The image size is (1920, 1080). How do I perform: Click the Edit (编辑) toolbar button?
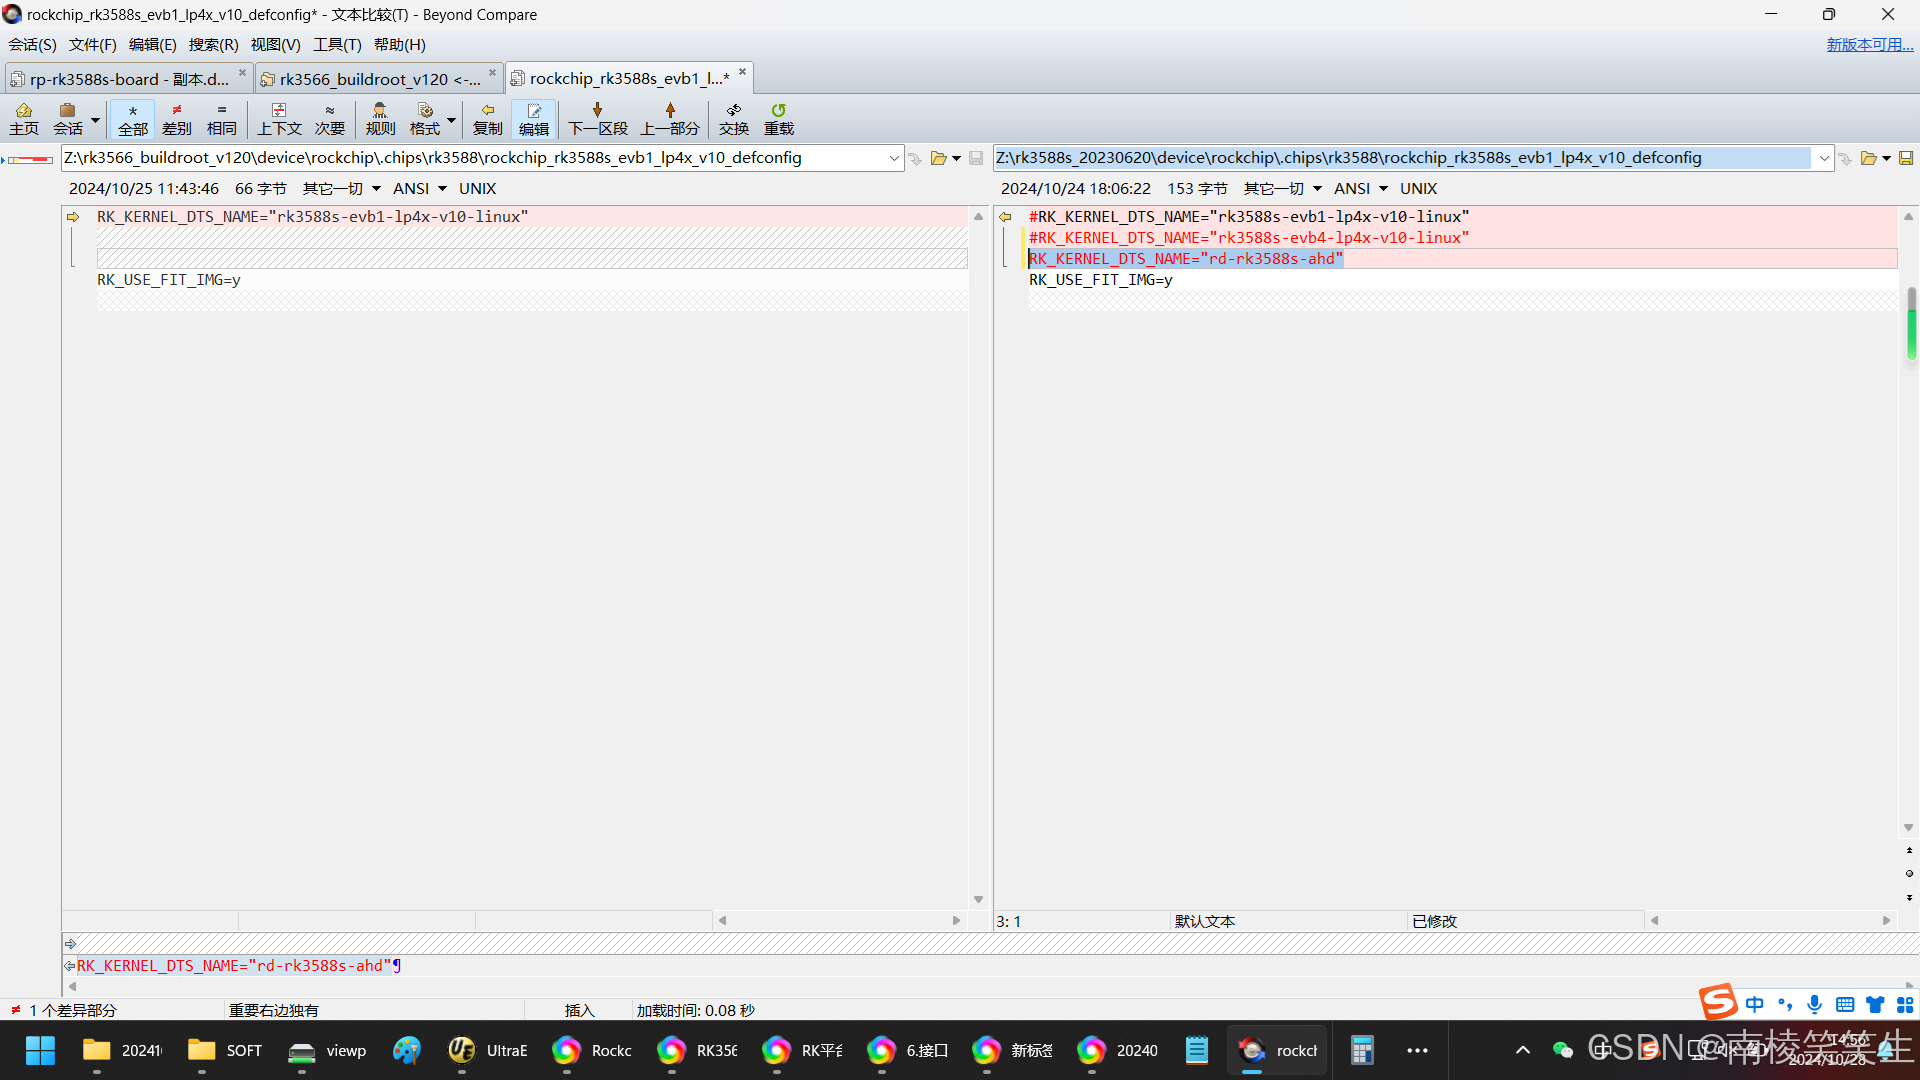(x=533, y=118)
